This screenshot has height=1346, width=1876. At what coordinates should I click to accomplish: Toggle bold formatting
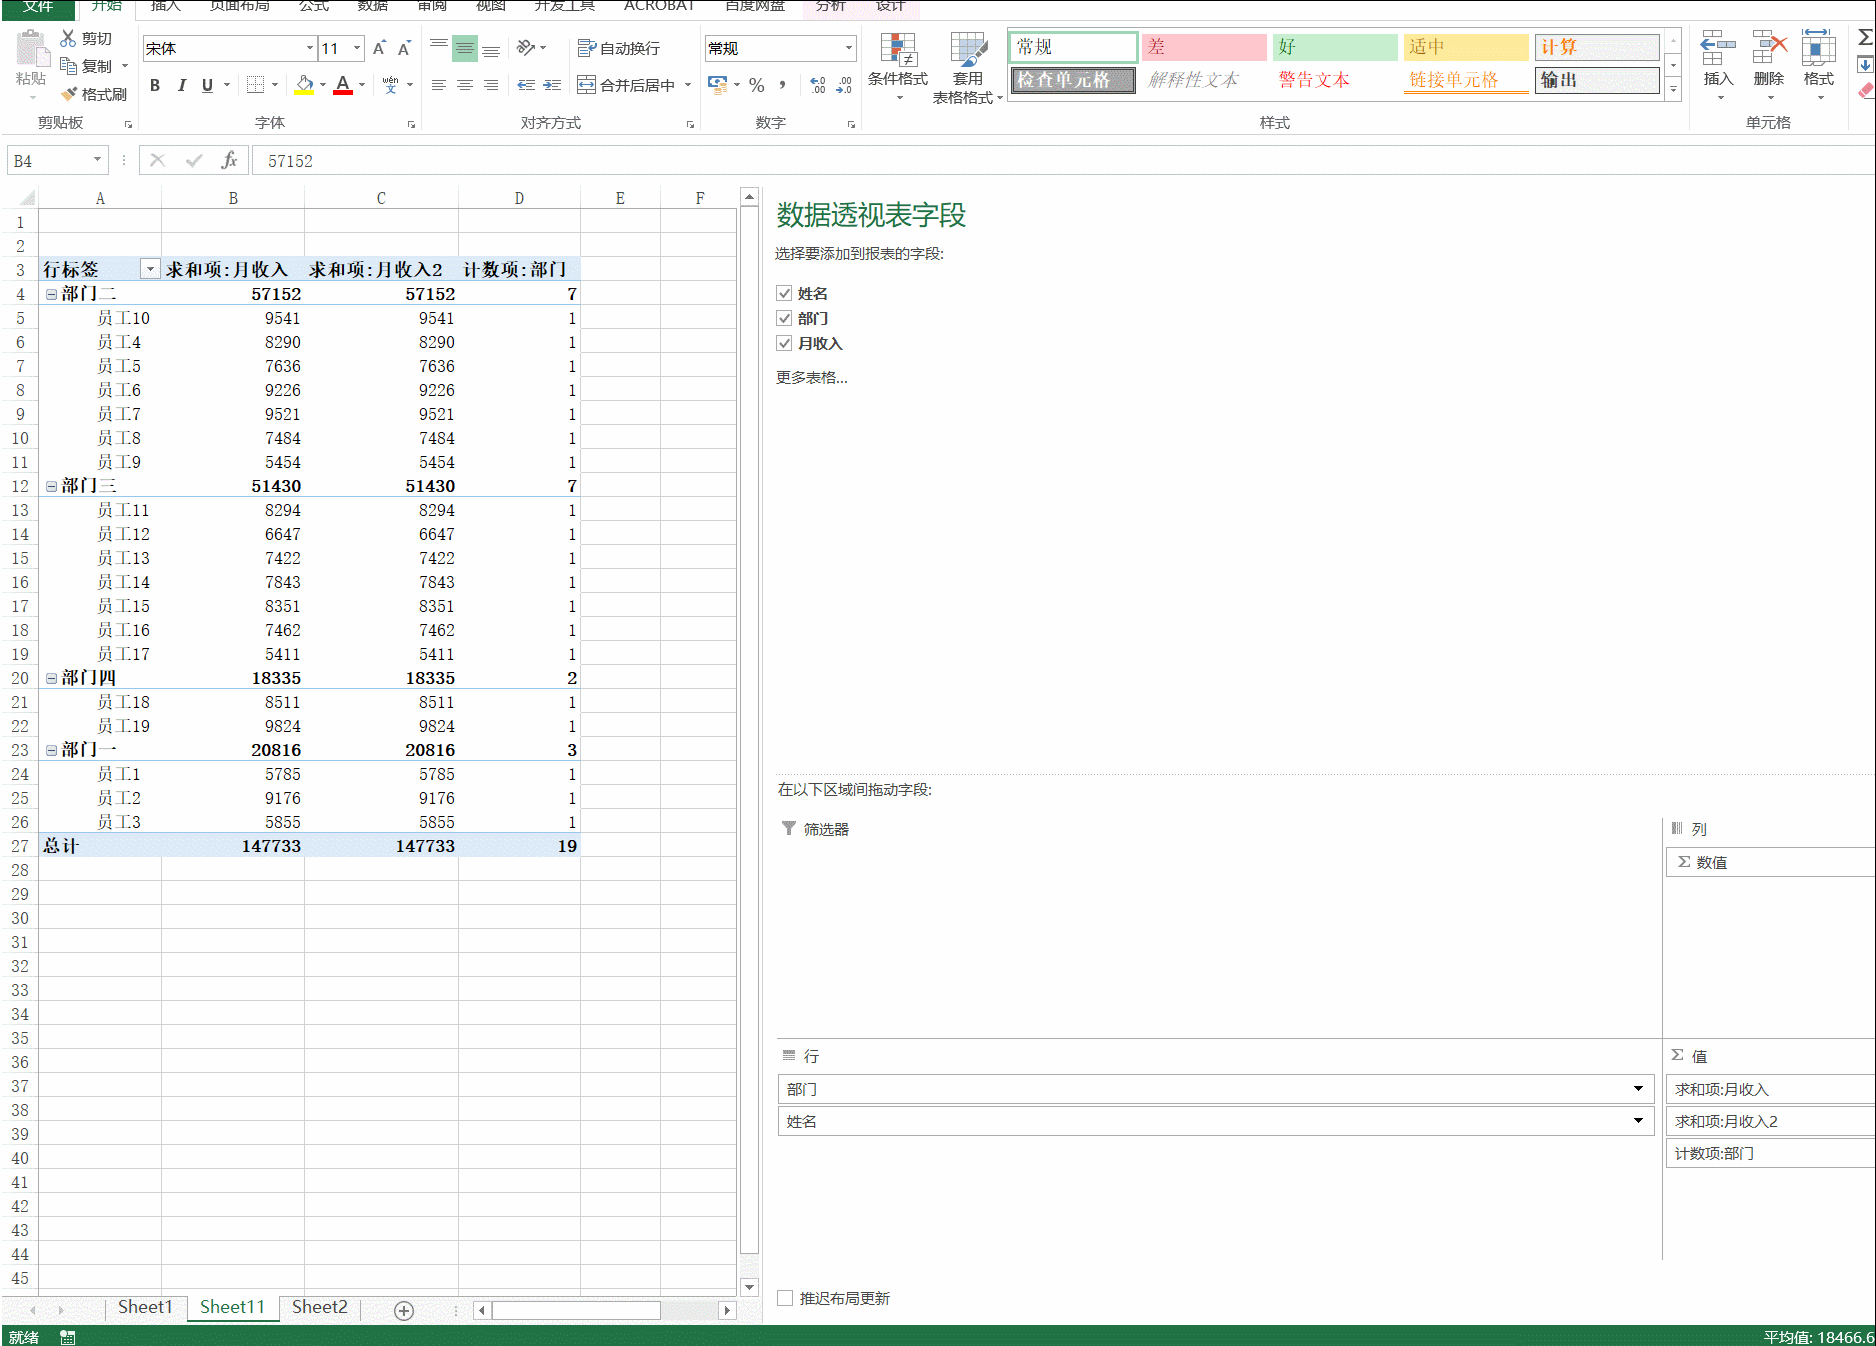(155, 85)
